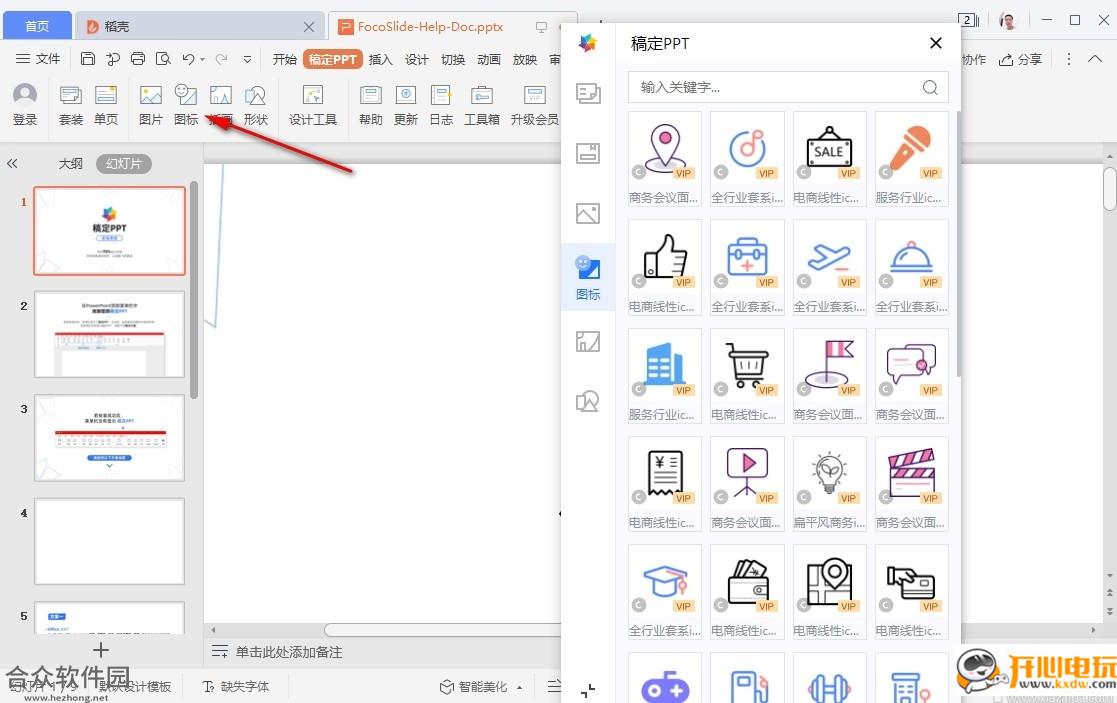The width and height of the screenshot is (1117, 703).
Task: Click the notes area 单击此处添加备注
Action: 289,652
